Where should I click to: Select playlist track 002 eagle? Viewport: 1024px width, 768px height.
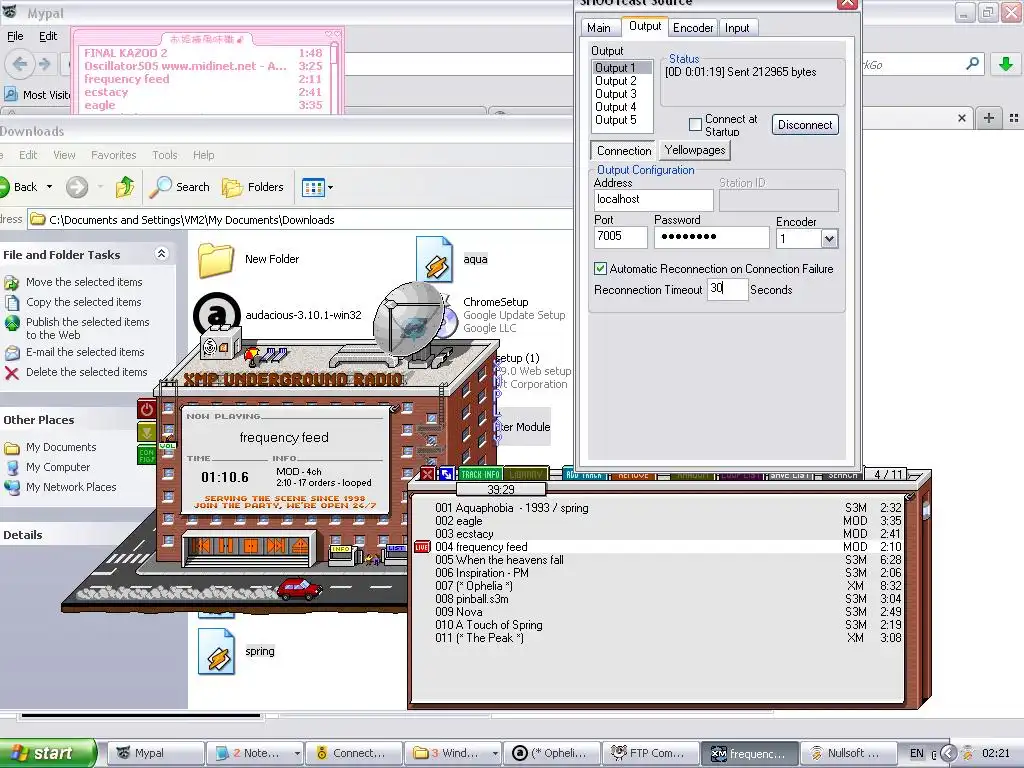tap(667, 521)
